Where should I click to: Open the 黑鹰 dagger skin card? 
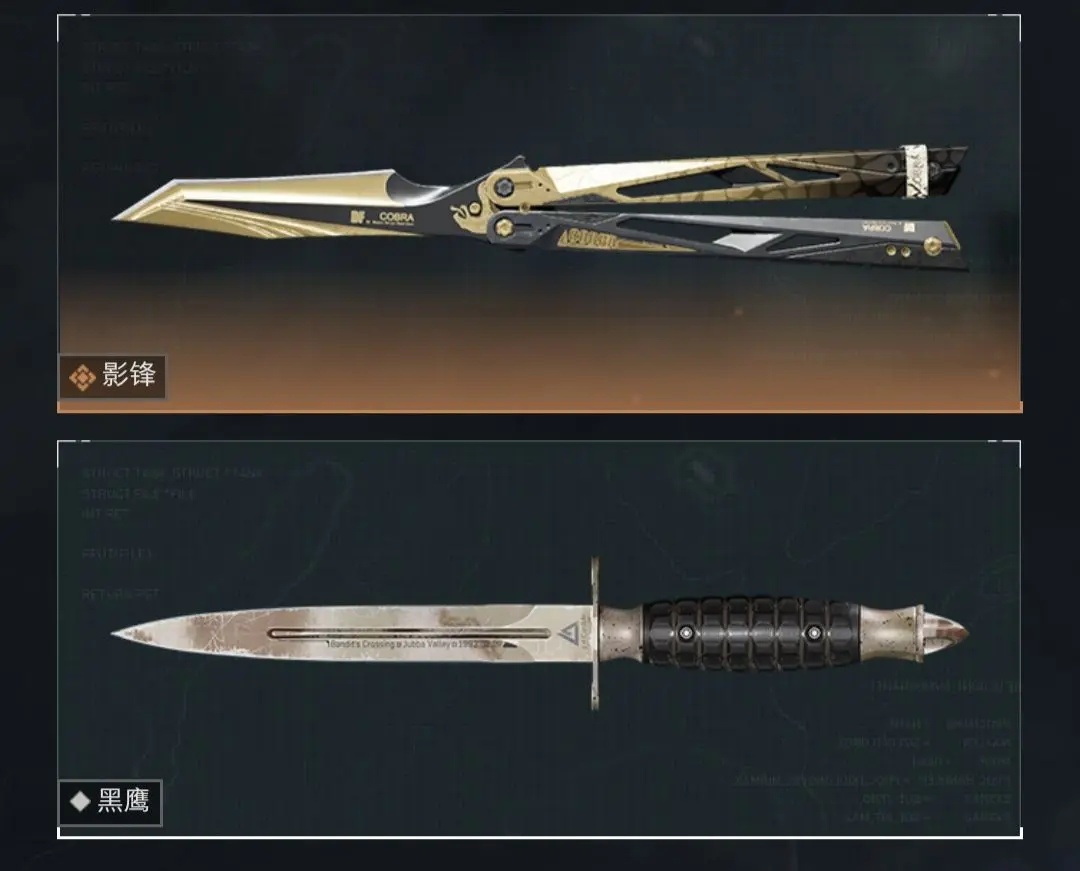pyautogui.click(x=539, y=639)
